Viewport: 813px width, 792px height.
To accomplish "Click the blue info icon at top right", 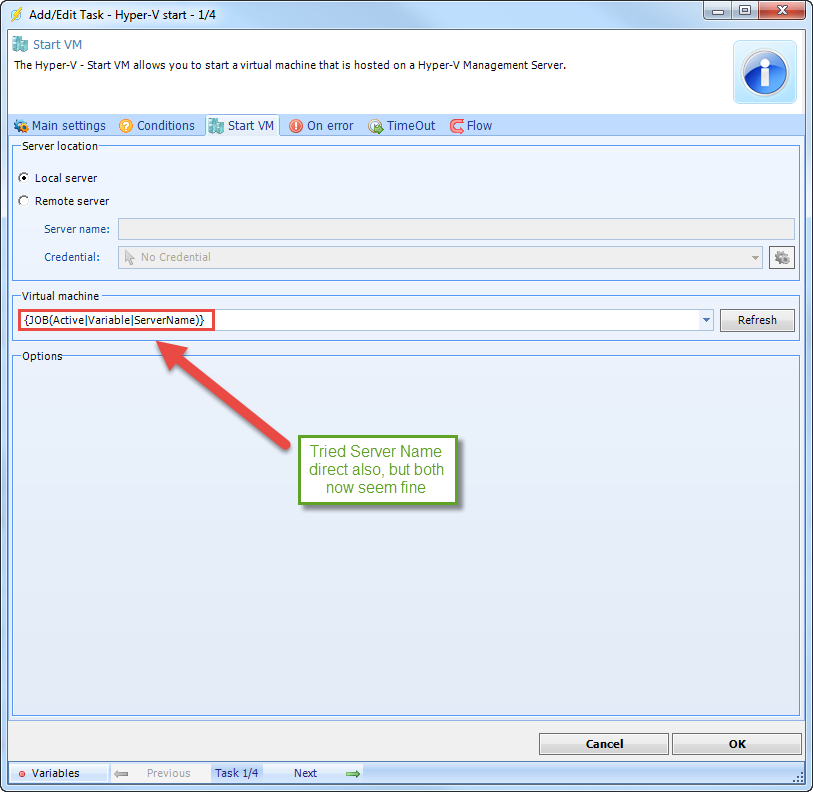I will tap(765, 73).
